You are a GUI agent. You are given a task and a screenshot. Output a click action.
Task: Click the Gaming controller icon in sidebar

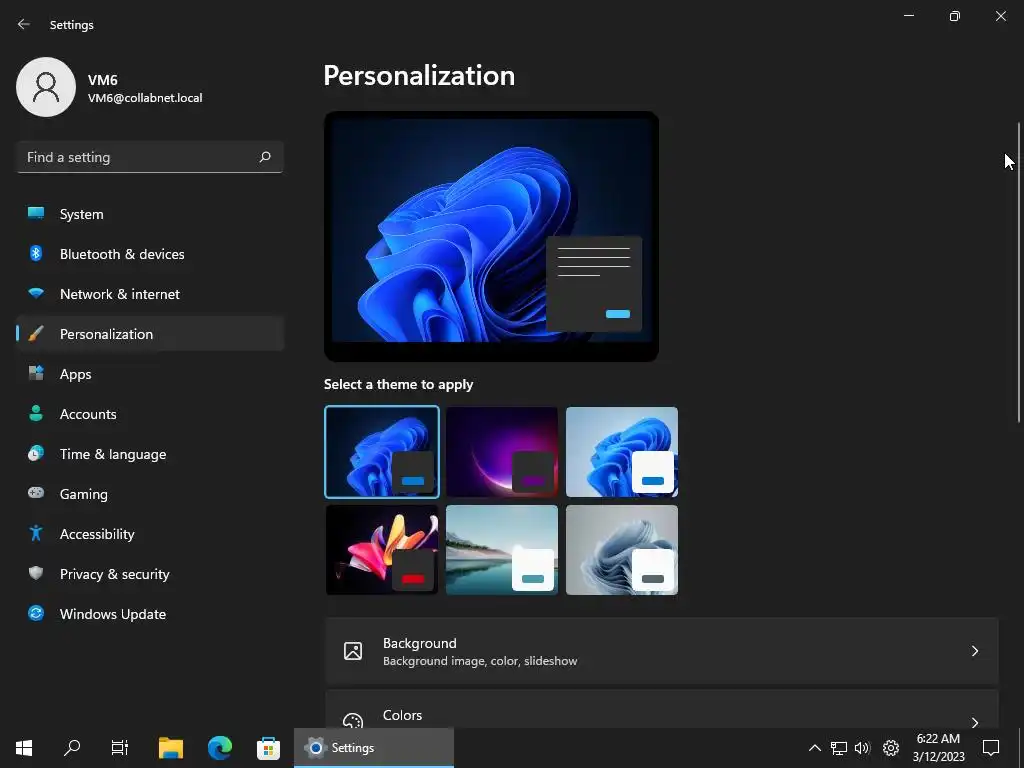(36, 493)
